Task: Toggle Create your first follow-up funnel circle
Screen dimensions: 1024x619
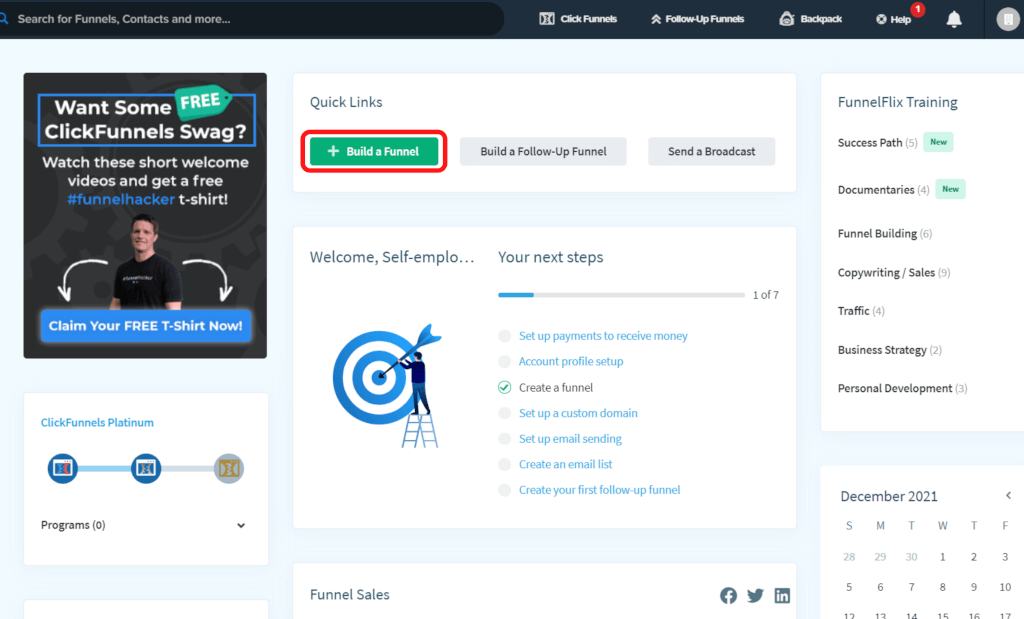Action: click(x=504, y=490)
